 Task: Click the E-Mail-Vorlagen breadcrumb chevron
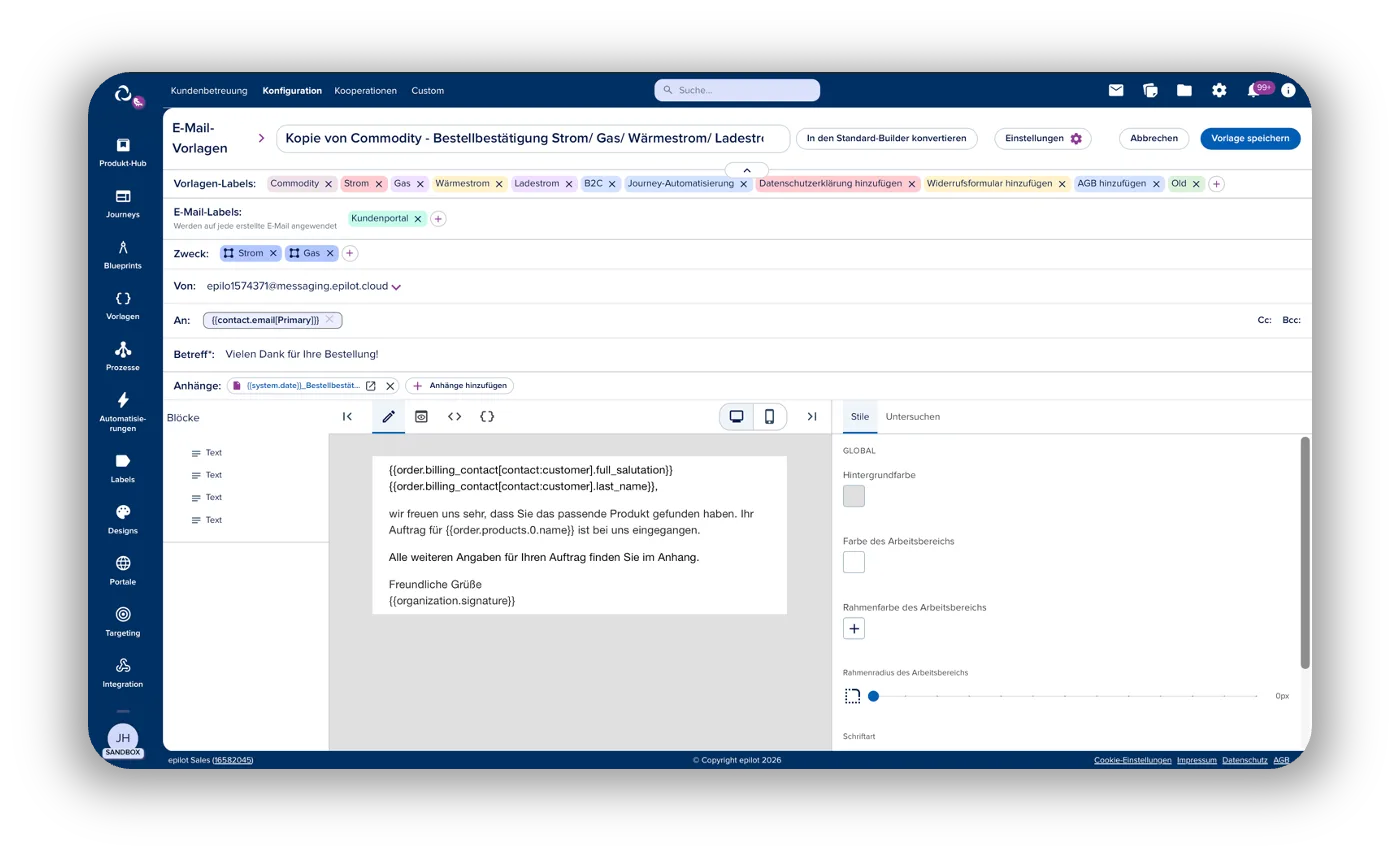[262, 138]
